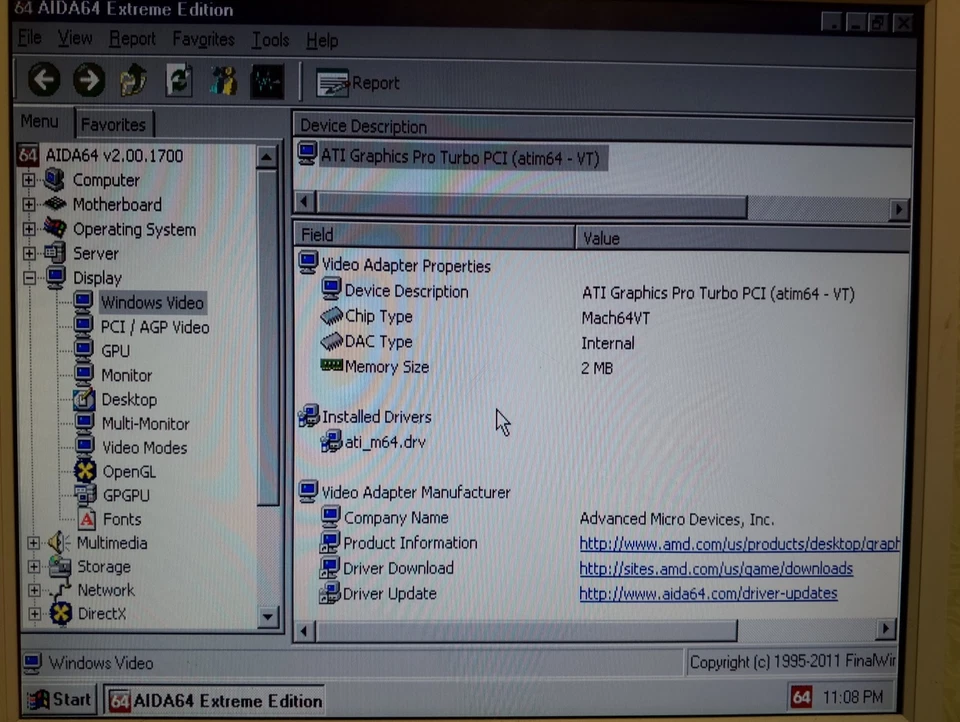Refresh the current page view

click(178, 81)
